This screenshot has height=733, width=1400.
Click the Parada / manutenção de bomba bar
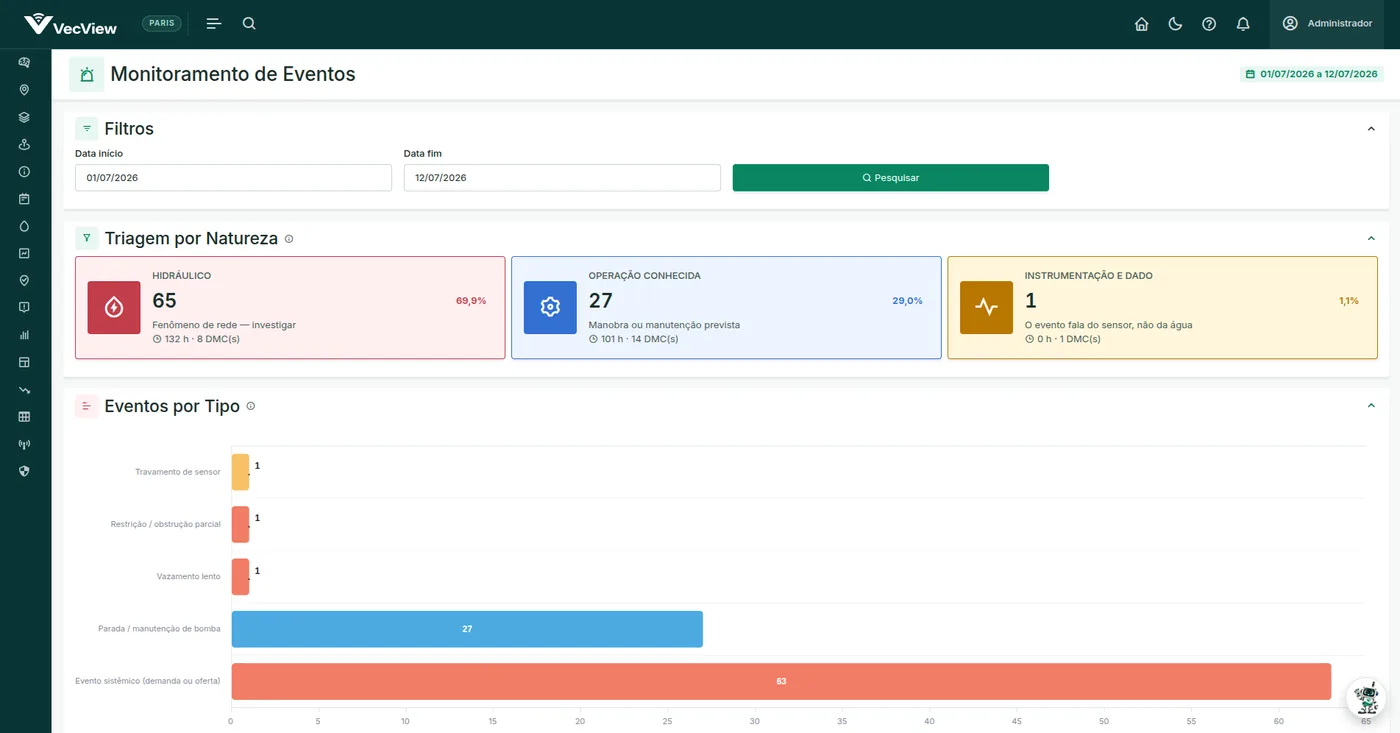pos(467,629)
